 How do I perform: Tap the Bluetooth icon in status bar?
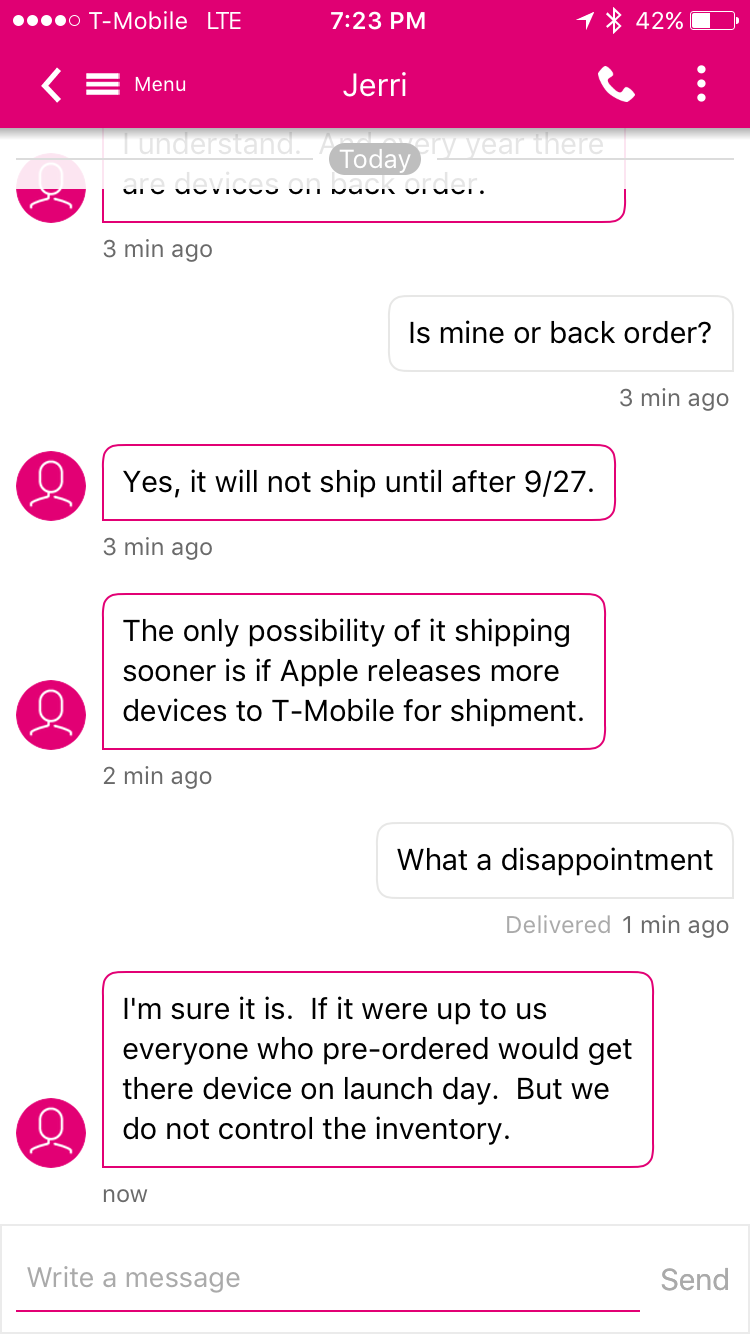(614, 21)
